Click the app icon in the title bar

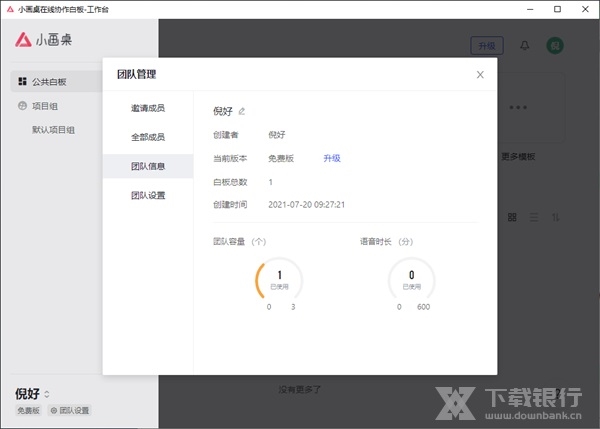(10, 9)
